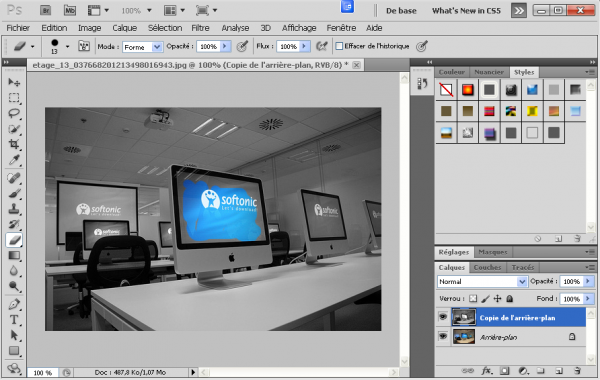Open the Opacité slider arrow in options bar

click(225, 46)
